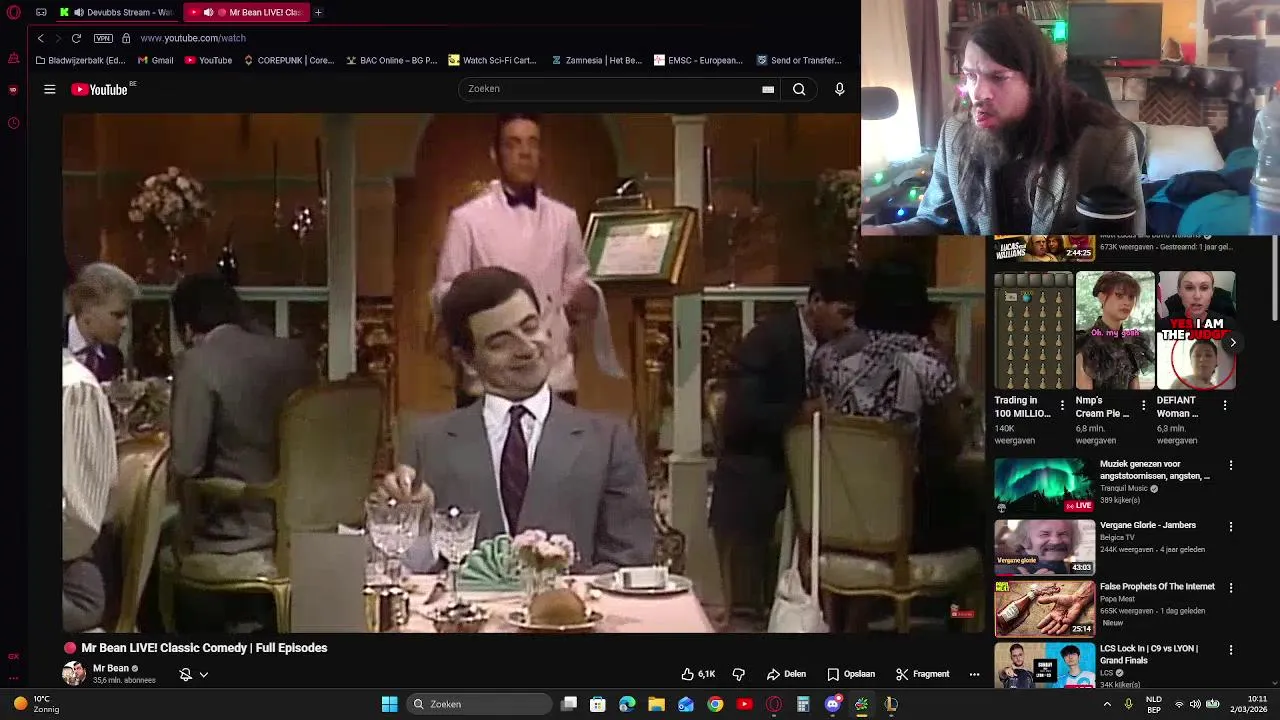Save the video with the Opslaan button
This screenshot has height=720, width=1280.
pyautogui.click(x=851, y=674)
